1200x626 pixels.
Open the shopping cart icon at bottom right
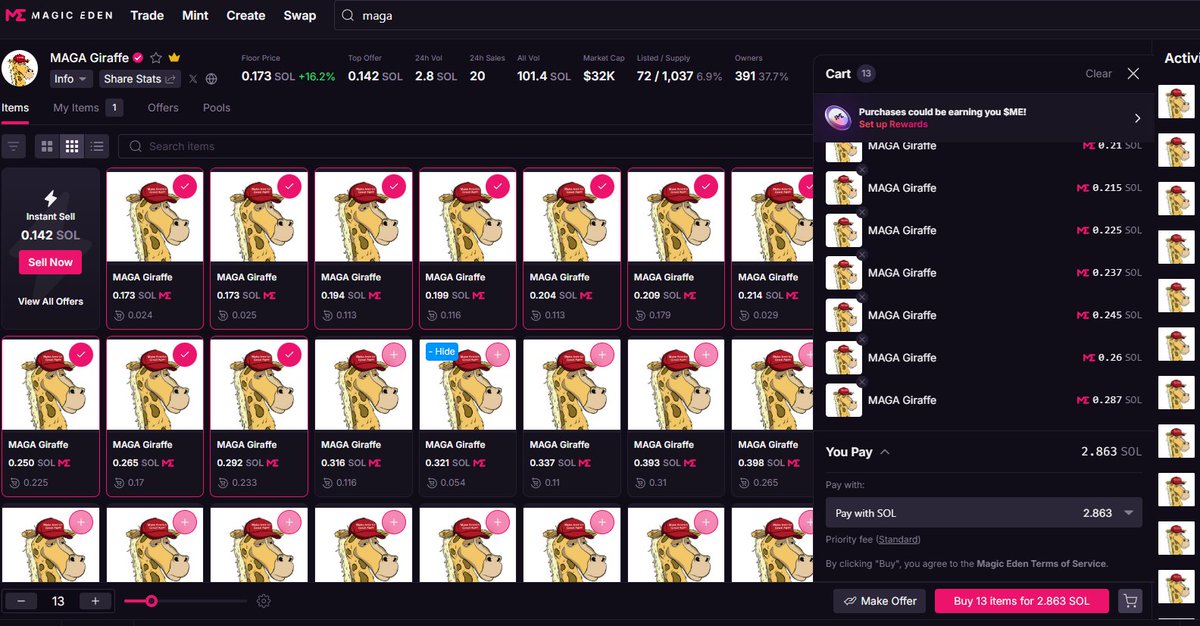1131,601
